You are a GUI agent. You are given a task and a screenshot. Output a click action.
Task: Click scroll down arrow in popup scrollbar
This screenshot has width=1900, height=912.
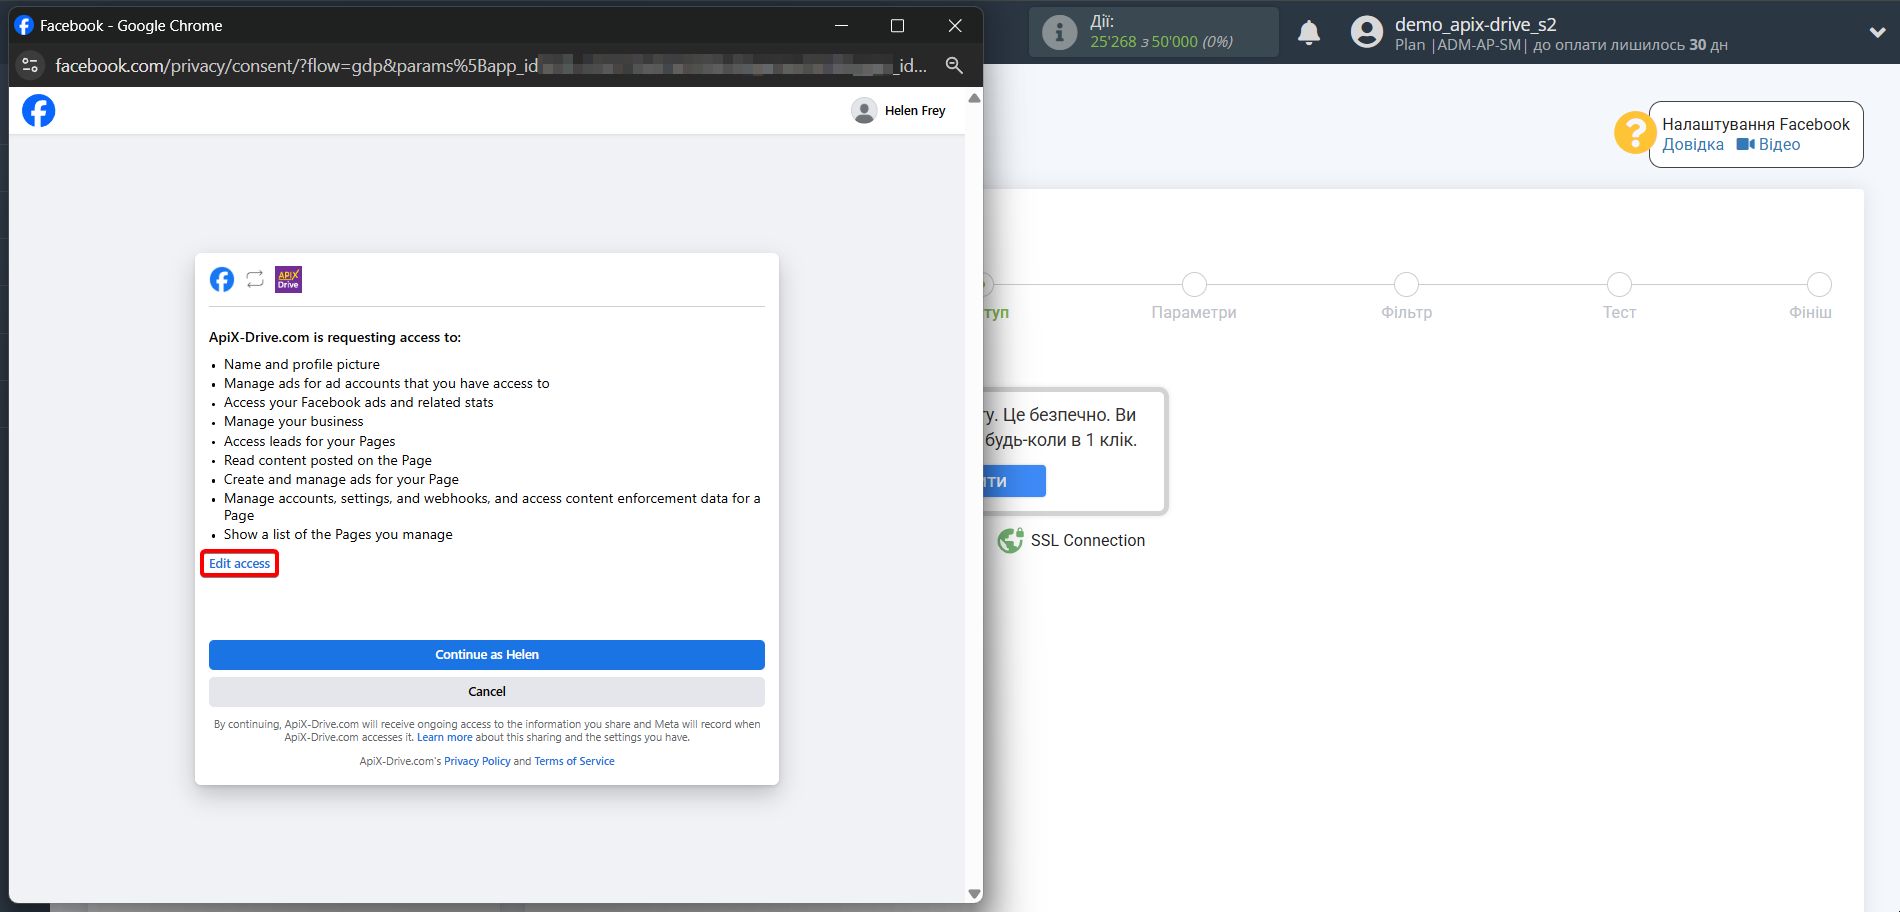pos(974,894)
